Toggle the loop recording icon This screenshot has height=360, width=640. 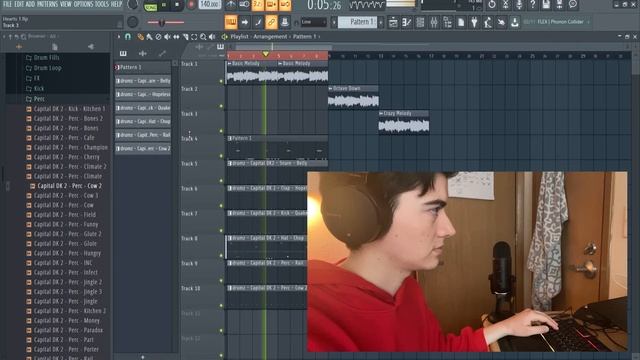pos(285,4)
